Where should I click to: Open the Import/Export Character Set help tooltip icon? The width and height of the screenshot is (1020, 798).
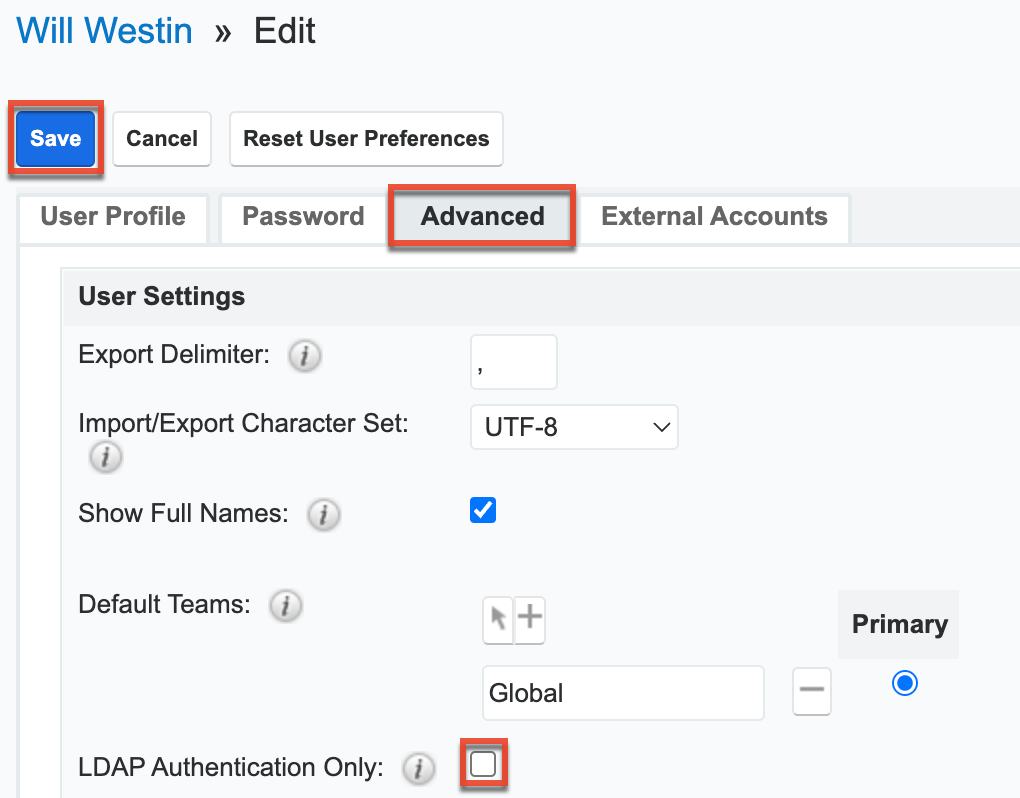click(105, 457)
